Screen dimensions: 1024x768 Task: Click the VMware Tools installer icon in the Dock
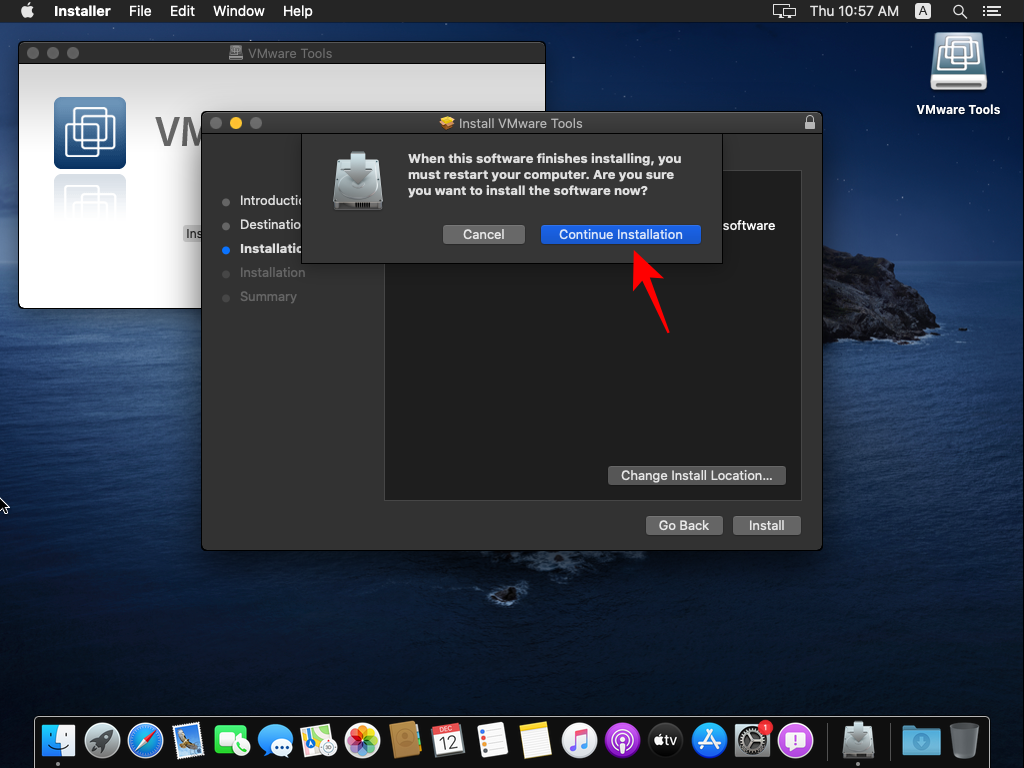click(858, 741)
